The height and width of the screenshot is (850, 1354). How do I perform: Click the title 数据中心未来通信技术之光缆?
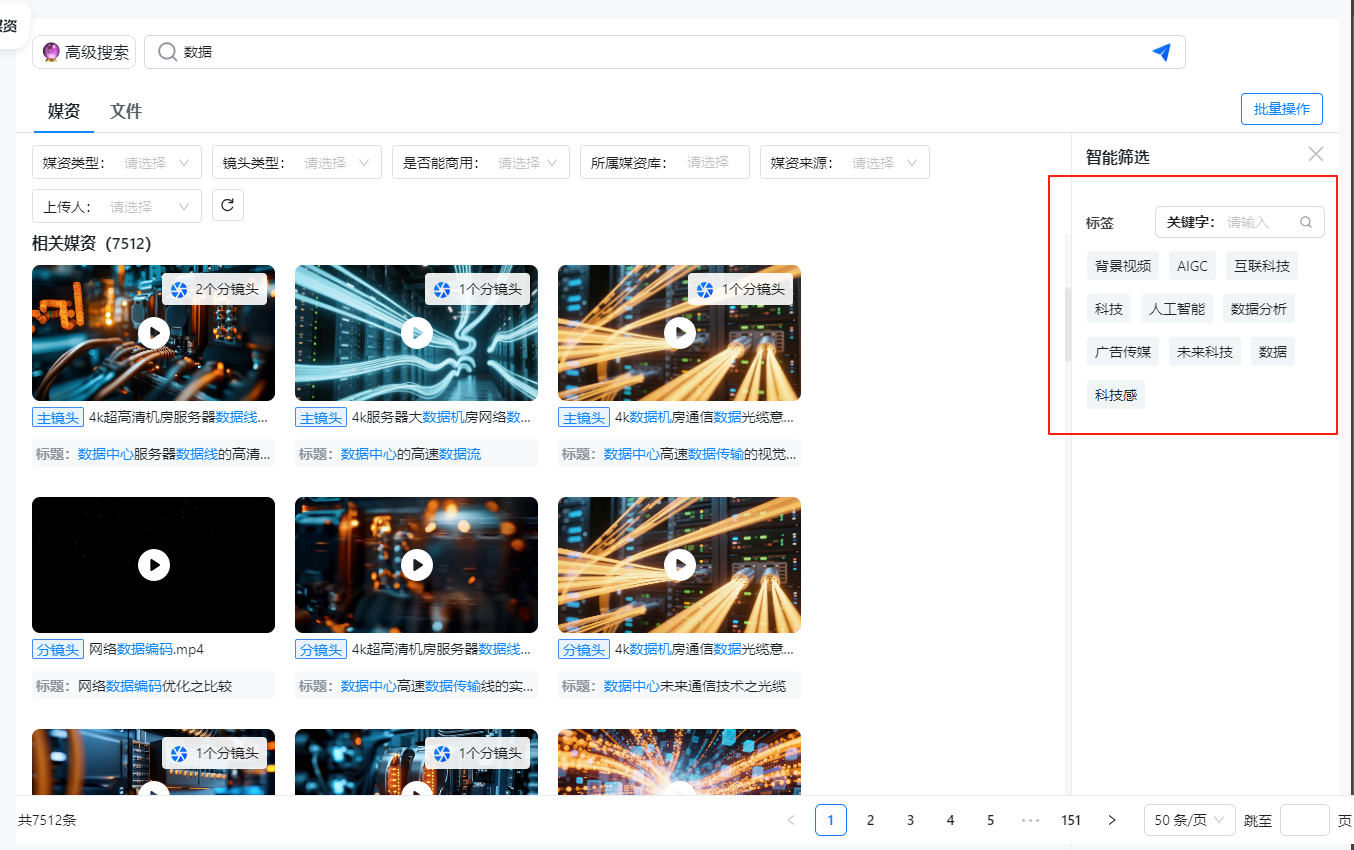tap(695, 686)
